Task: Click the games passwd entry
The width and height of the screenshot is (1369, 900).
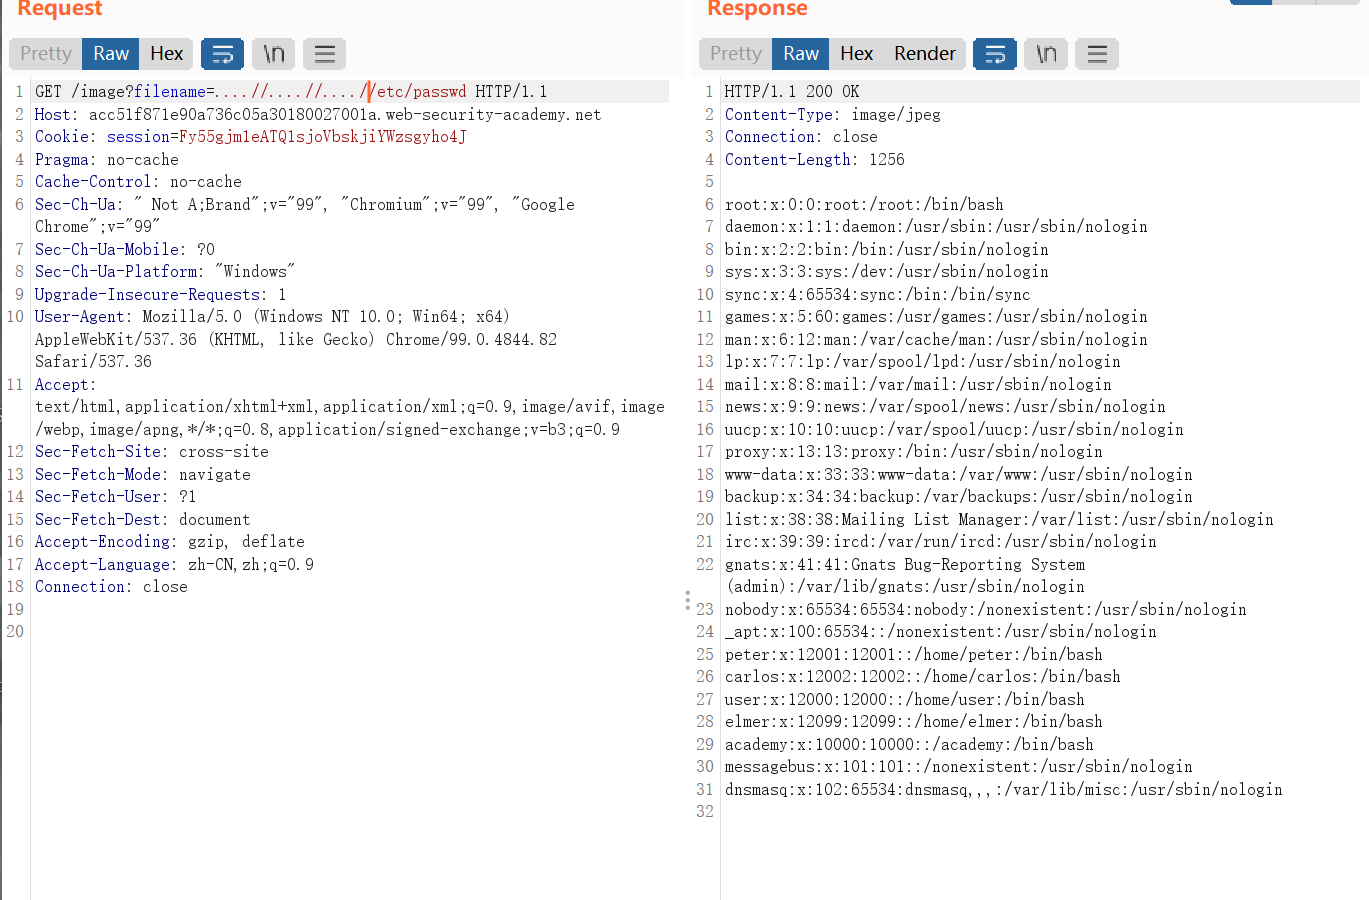Action: (x=936, y=317)
